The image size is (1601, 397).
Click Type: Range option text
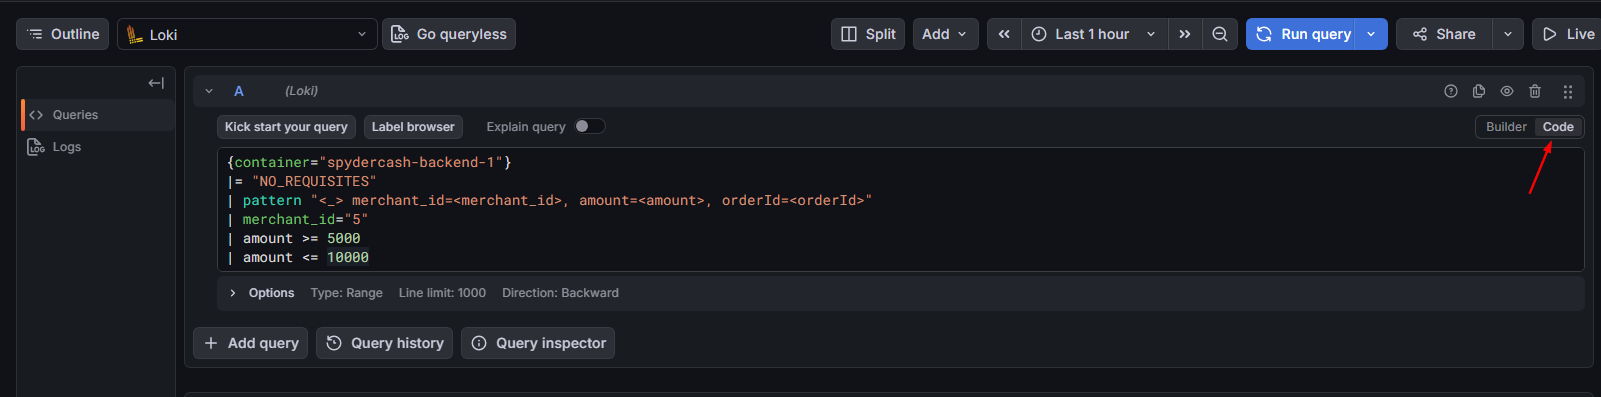pyautogui.click(x=346, y=293)
